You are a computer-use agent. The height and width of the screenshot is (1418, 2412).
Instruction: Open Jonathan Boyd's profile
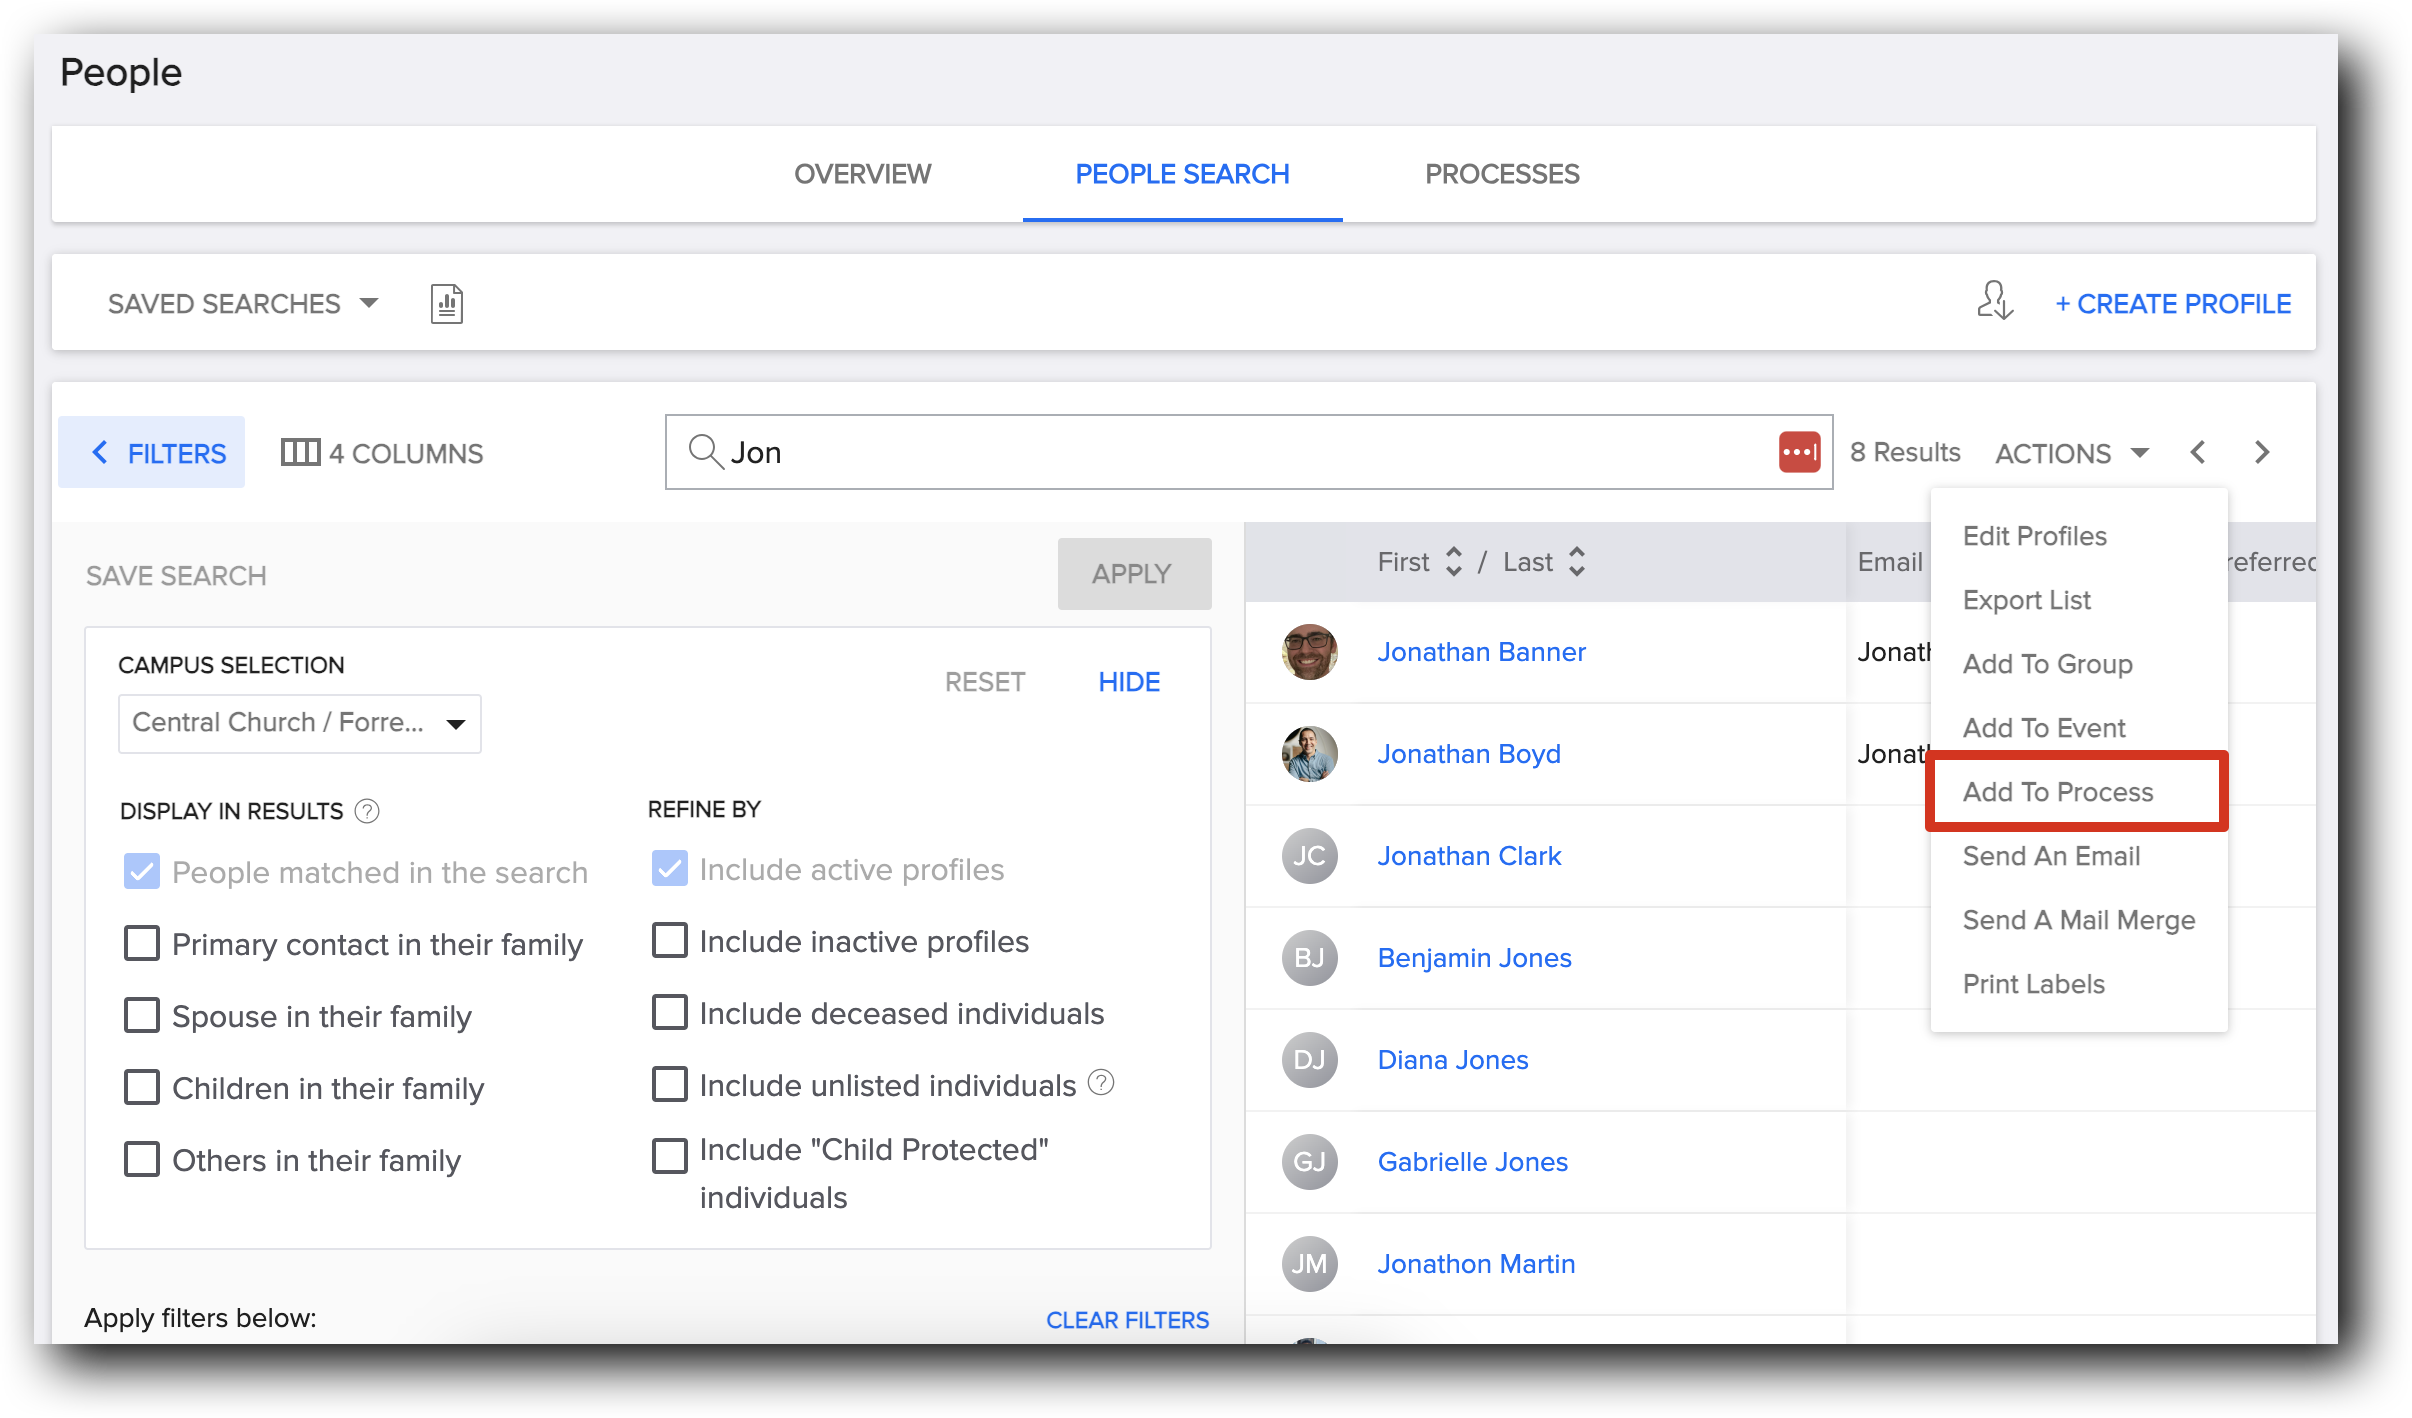click(1469, 753)
